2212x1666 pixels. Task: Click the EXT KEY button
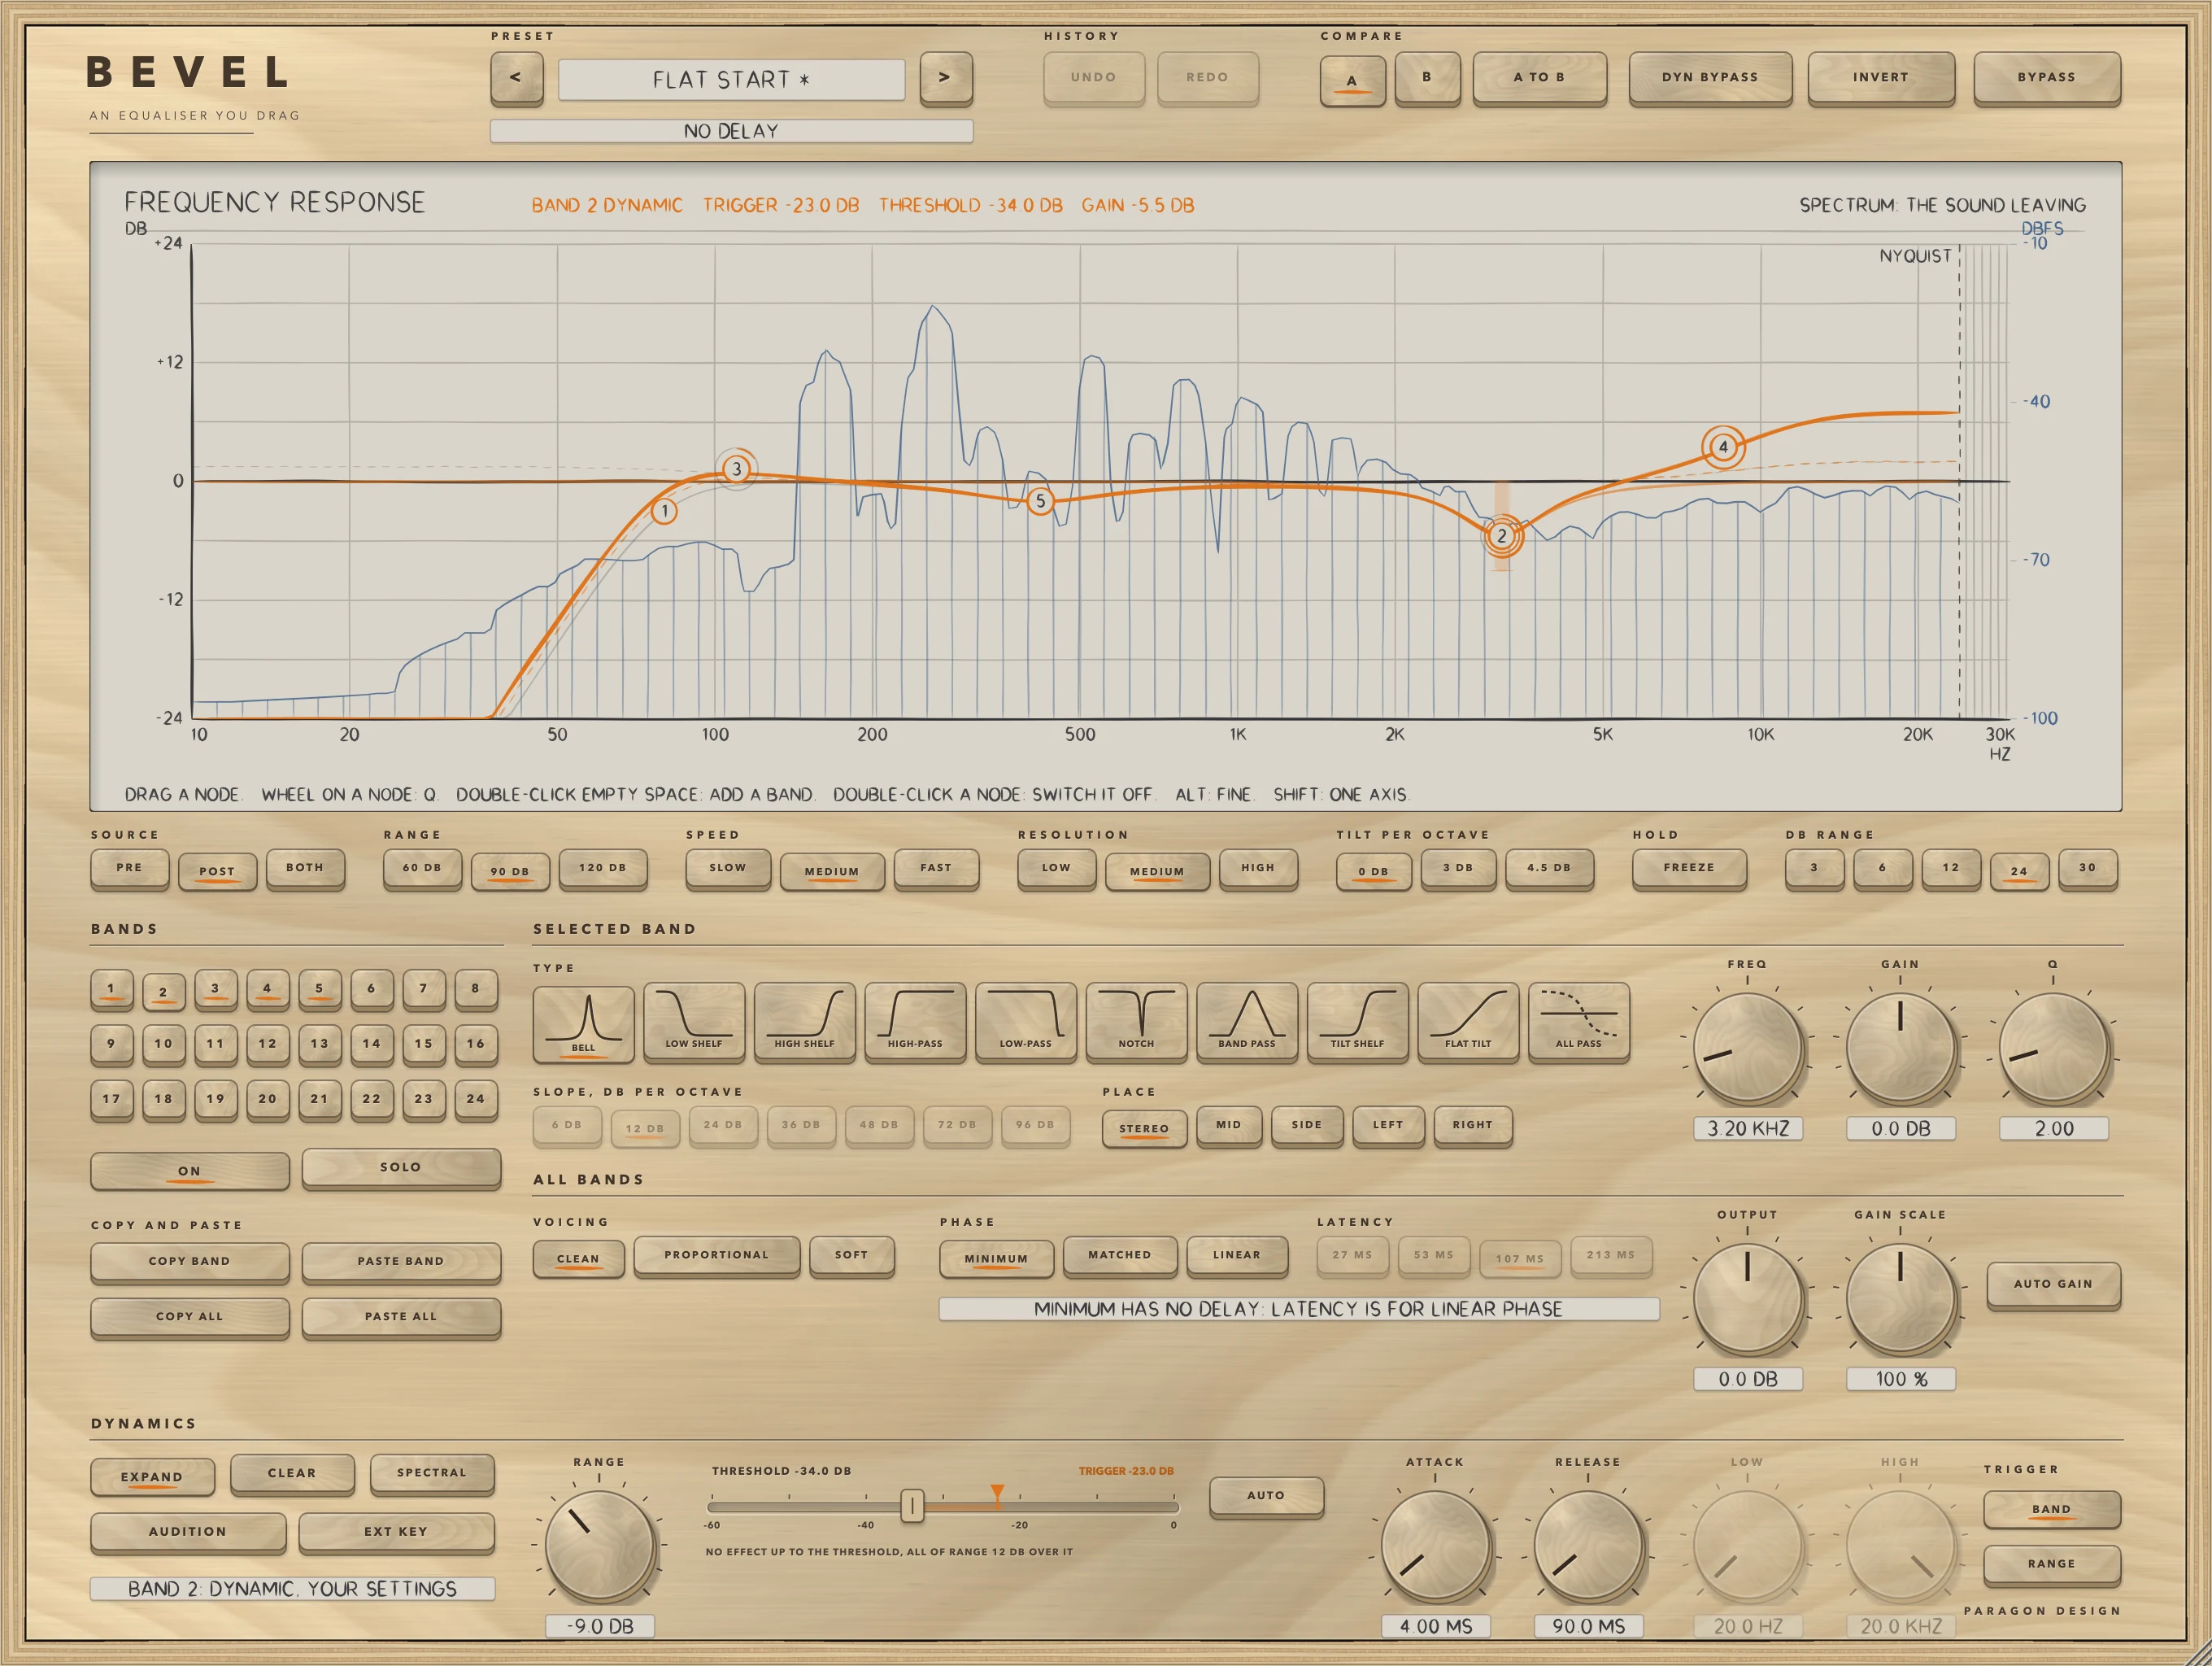[x=396, y=1533]
